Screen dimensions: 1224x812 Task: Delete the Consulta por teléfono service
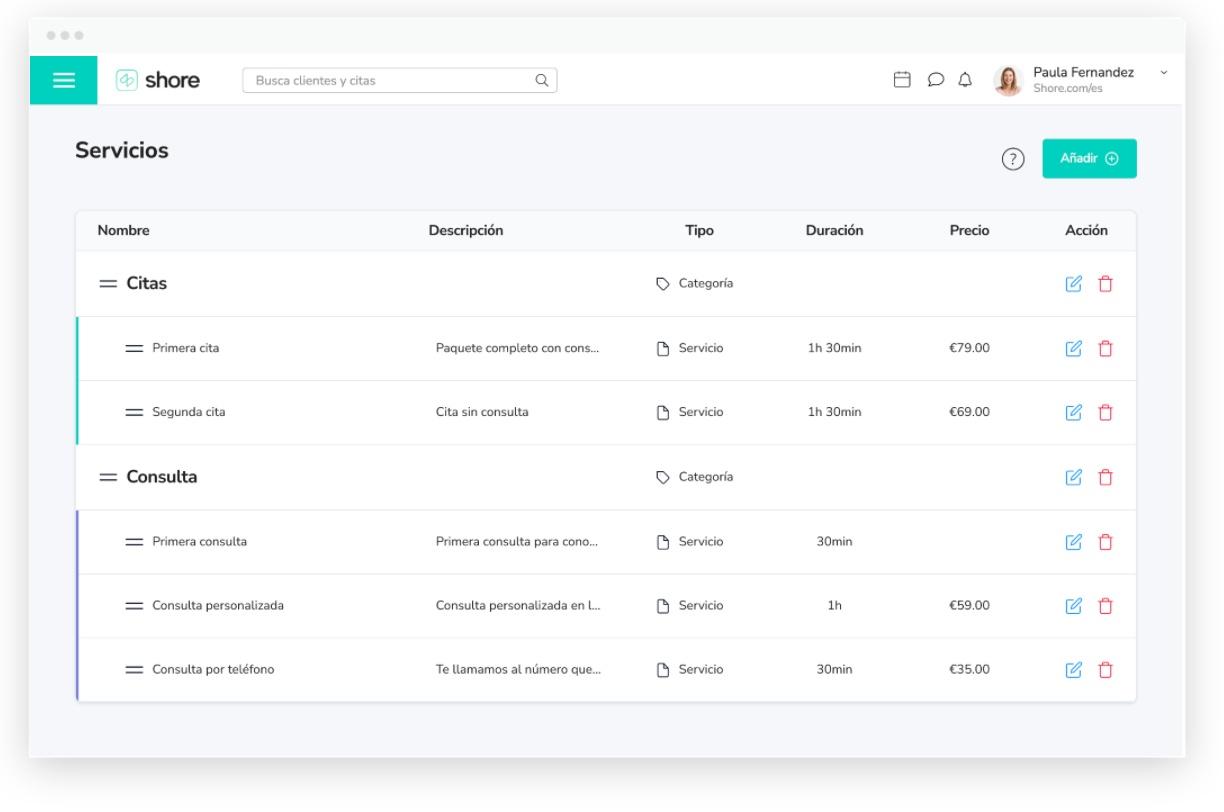click(x=1105, y=670)
